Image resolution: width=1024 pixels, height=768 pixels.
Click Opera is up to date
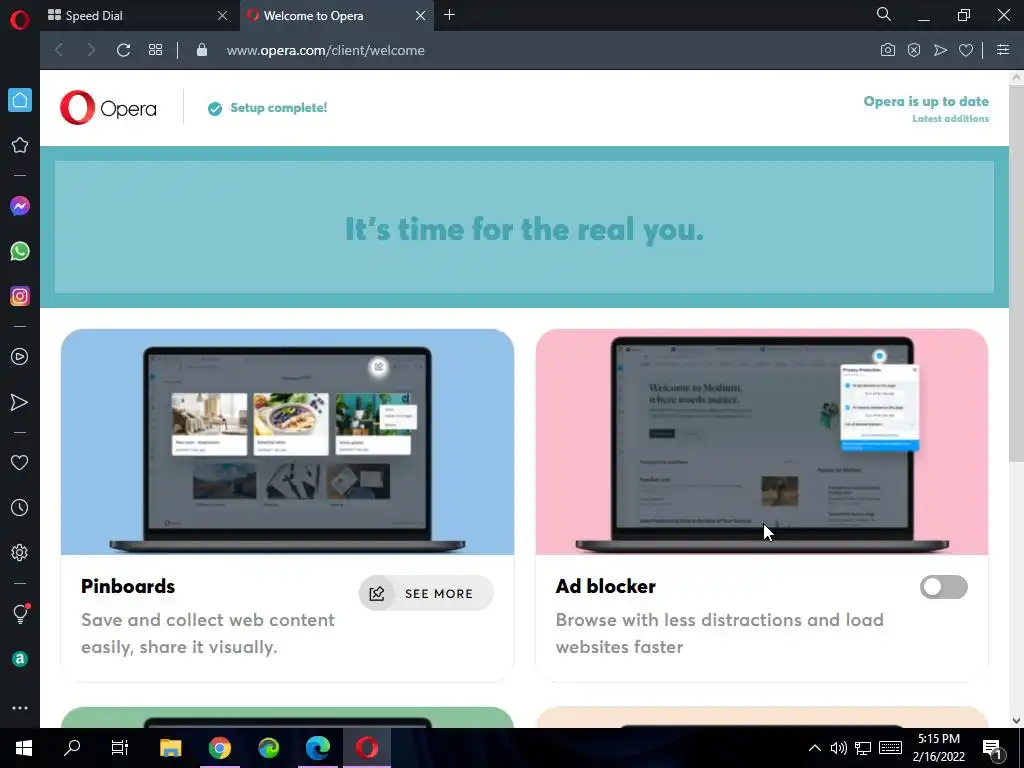[x=926, y=101]
